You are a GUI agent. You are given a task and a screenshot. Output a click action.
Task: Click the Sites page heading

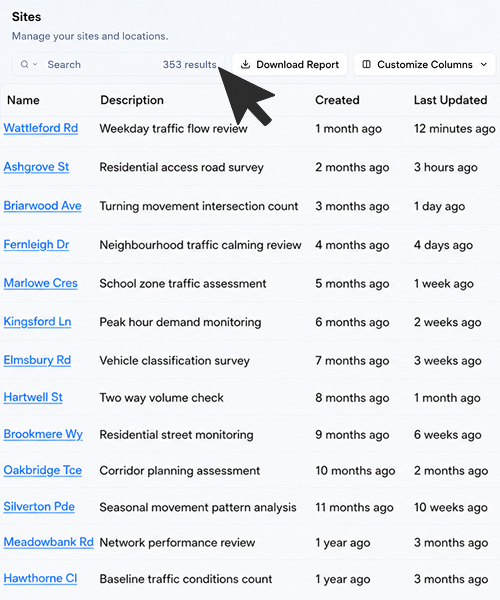pos(26,17)
